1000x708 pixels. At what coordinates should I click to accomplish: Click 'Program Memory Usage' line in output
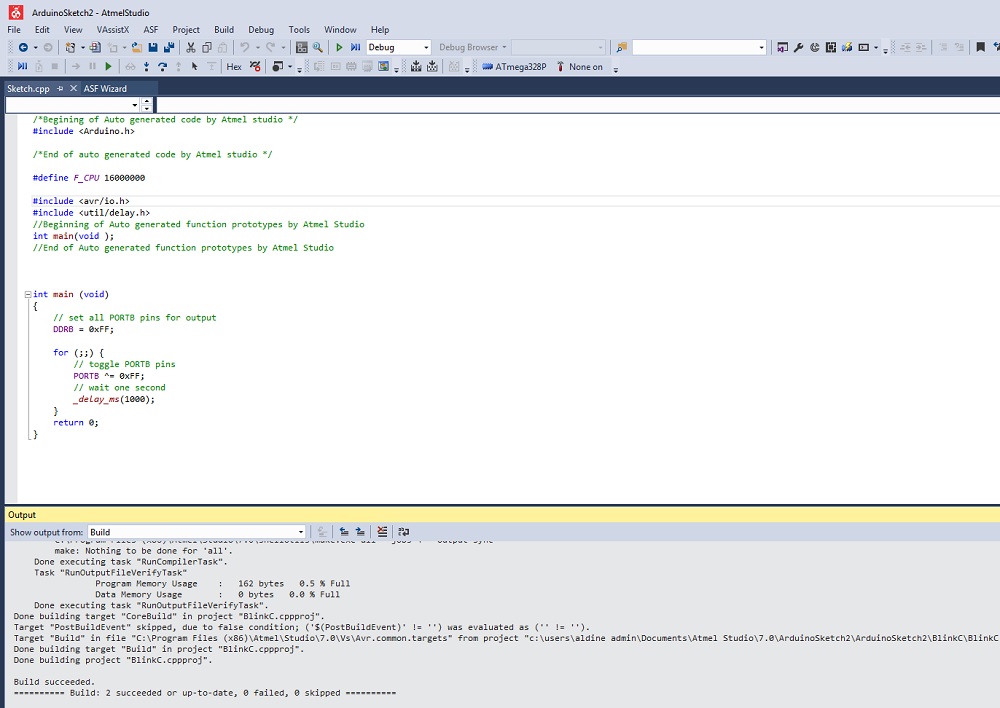pos(223,584)
